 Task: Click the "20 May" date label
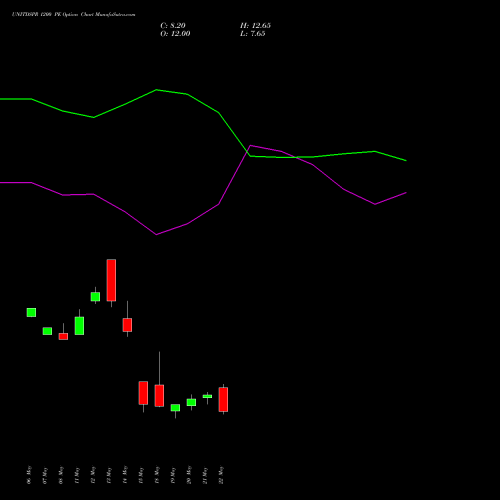coord(189,475)
